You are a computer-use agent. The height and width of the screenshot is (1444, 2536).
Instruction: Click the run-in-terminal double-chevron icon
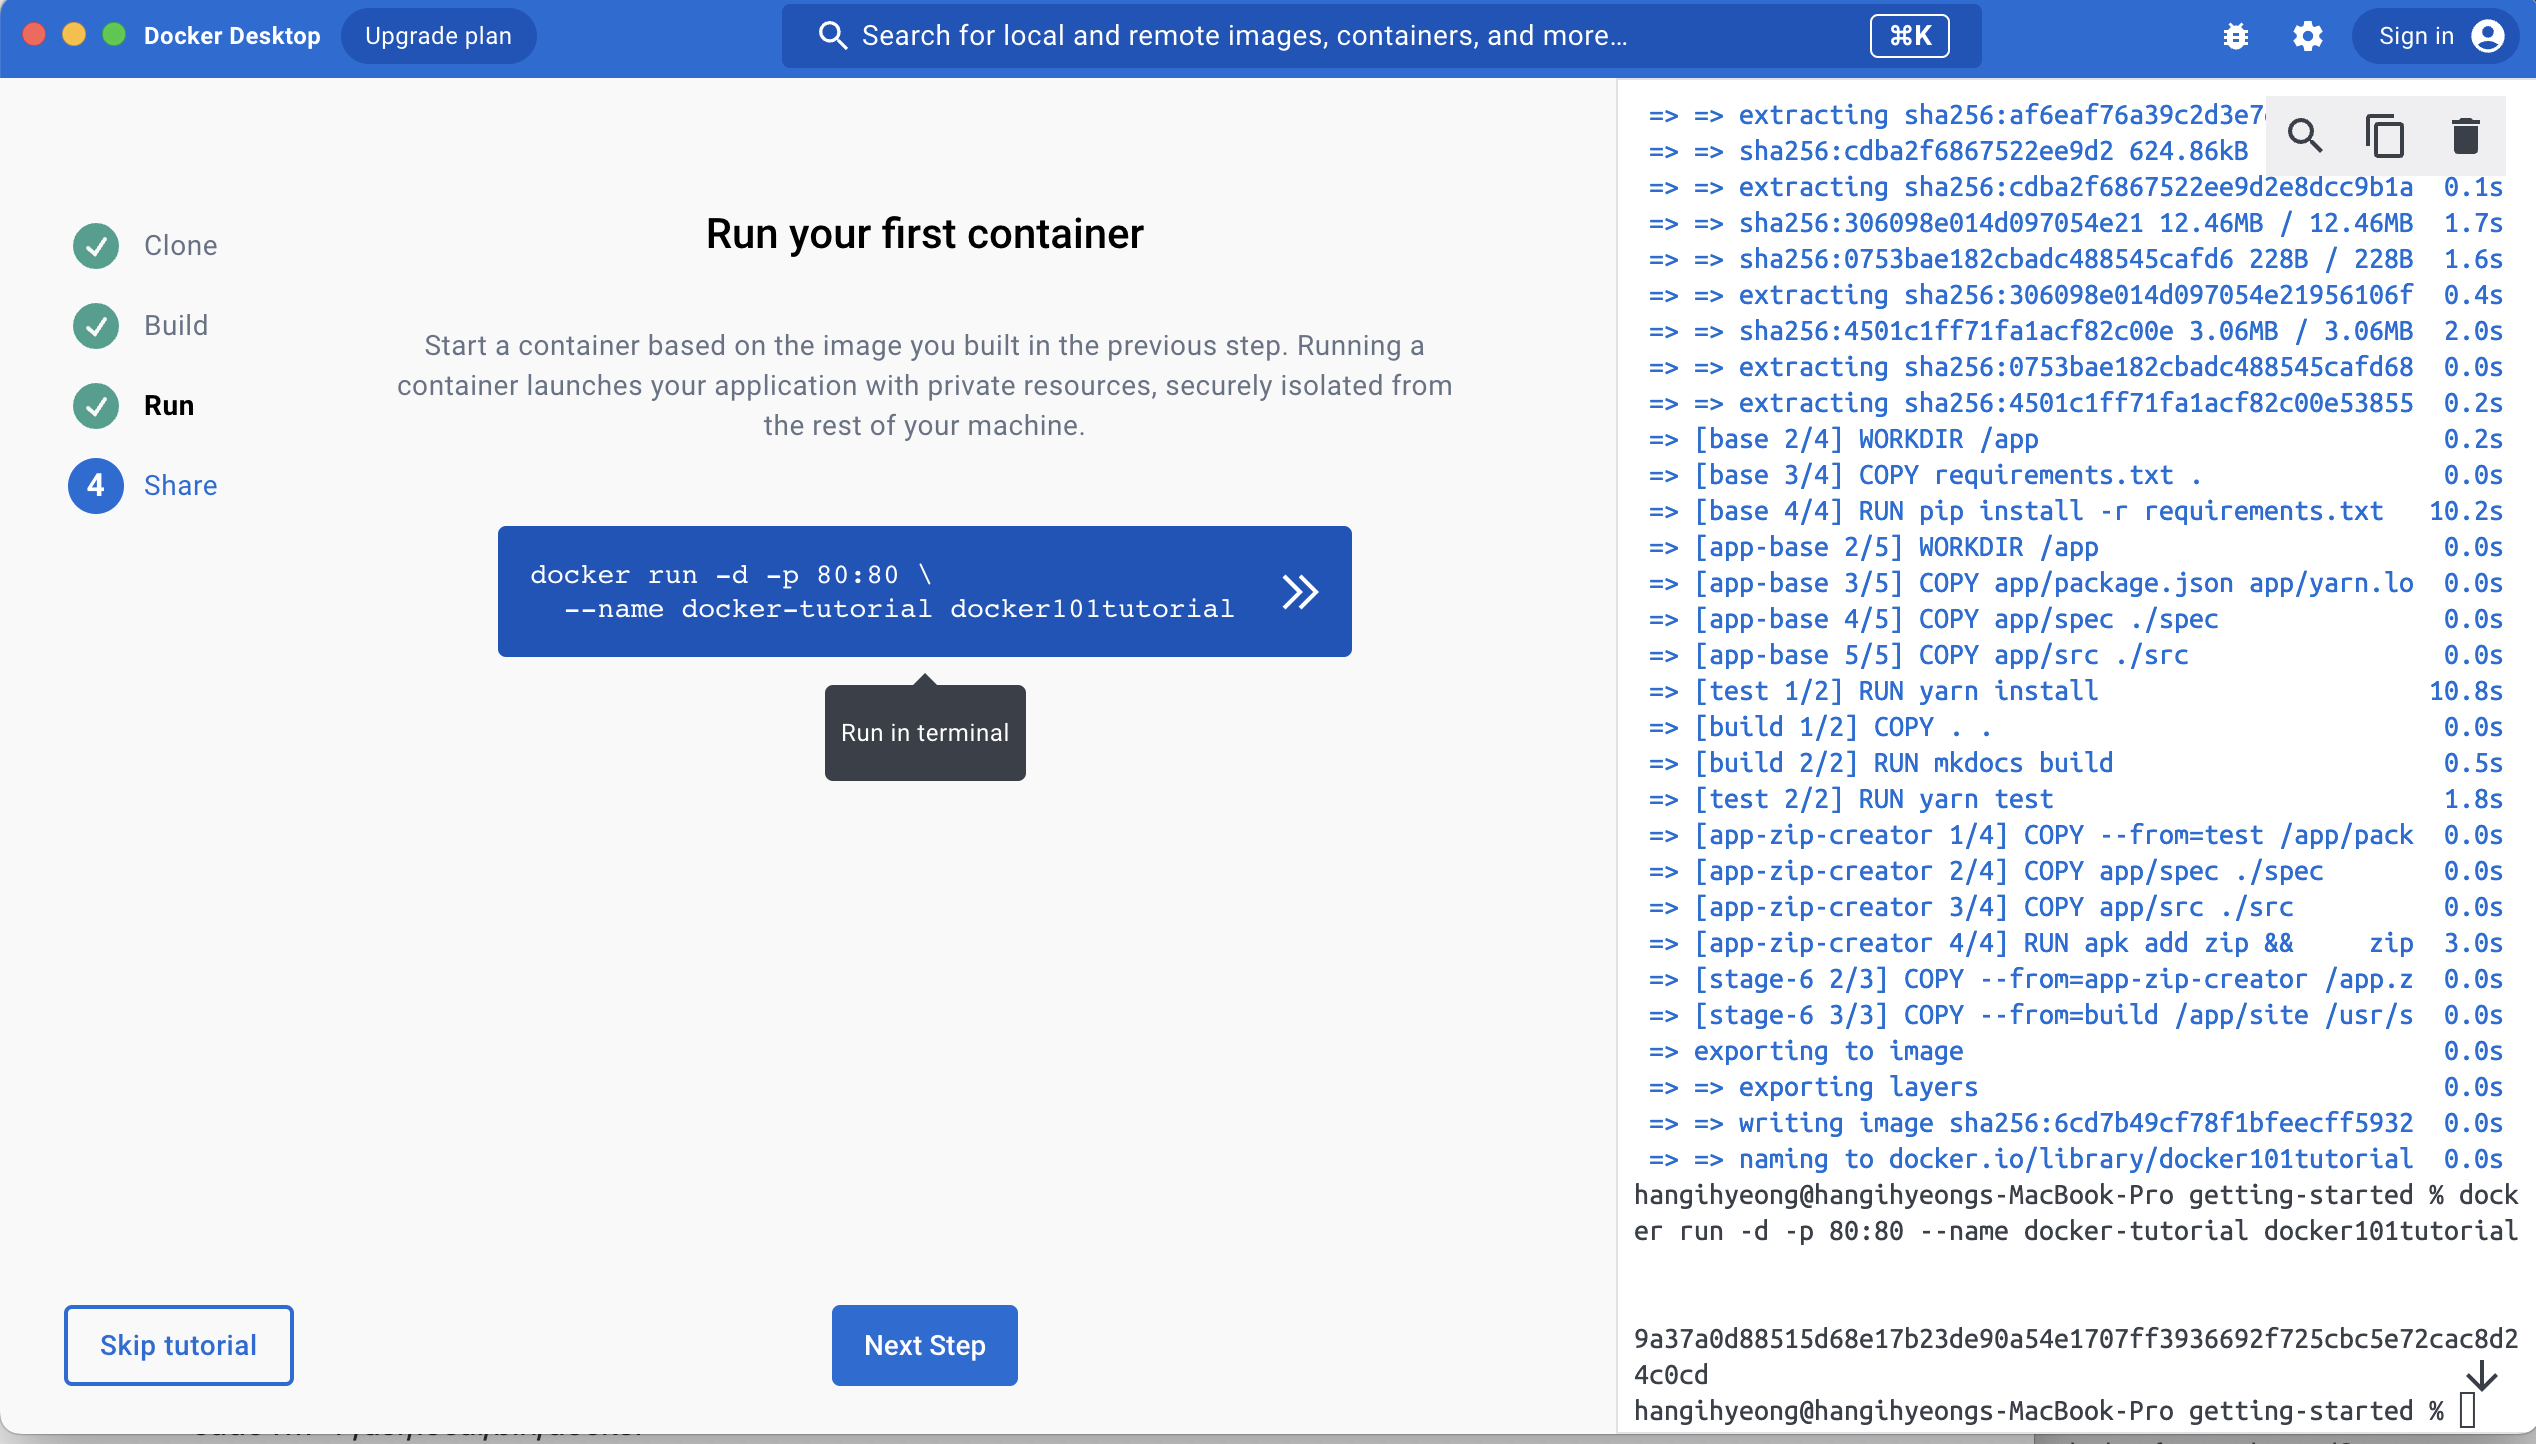[x=1299, y=591]
